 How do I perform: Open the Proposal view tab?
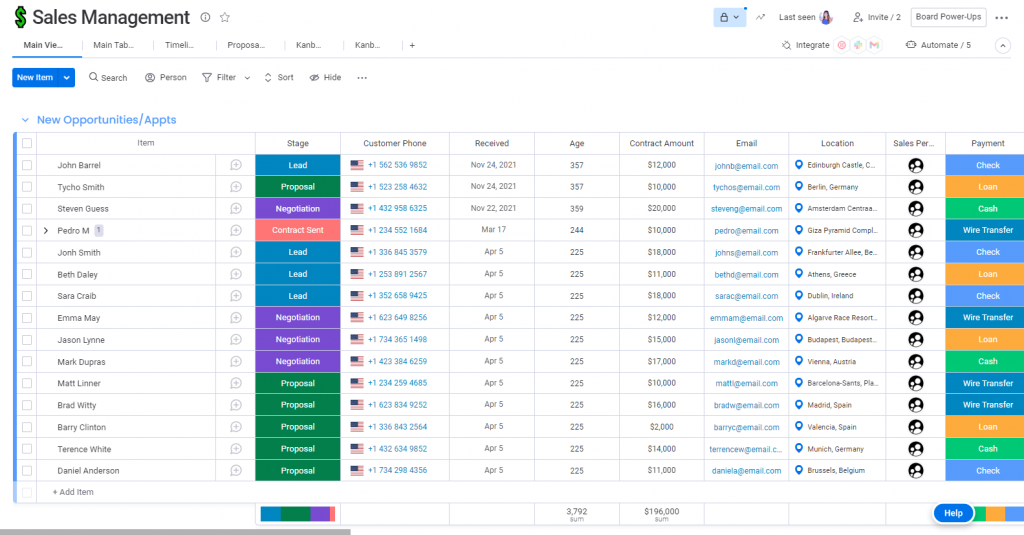[x=246, y=45]
